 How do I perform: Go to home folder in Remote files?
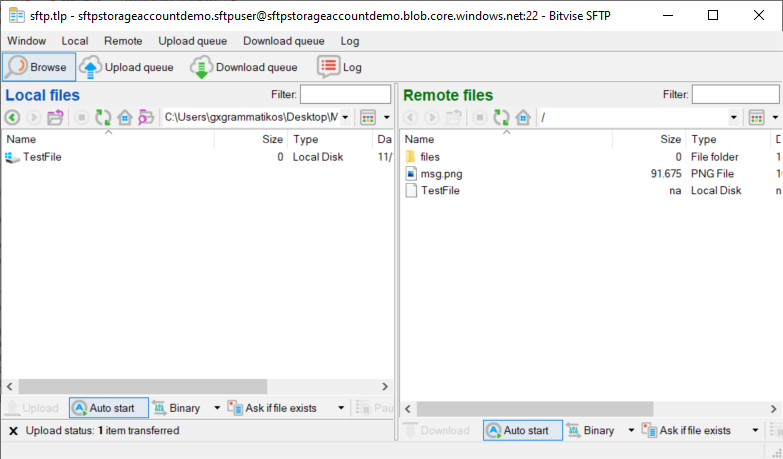[x=523, y=118]
